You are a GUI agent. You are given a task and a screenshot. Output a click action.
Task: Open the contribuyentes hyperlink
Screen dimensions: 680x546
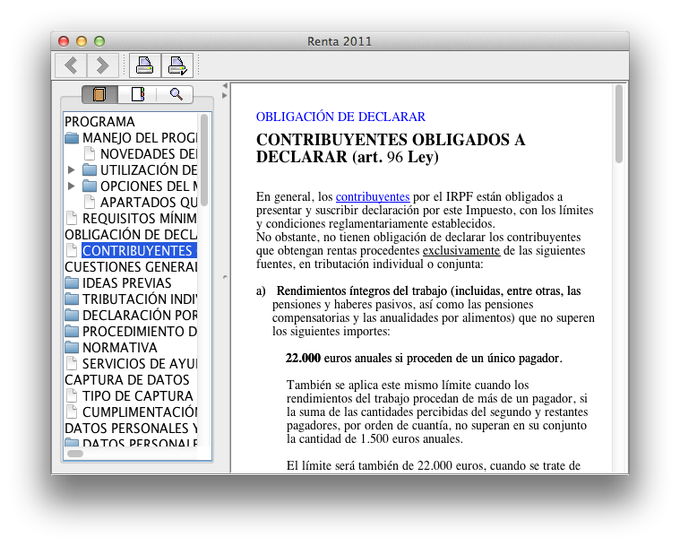[373, 197]
